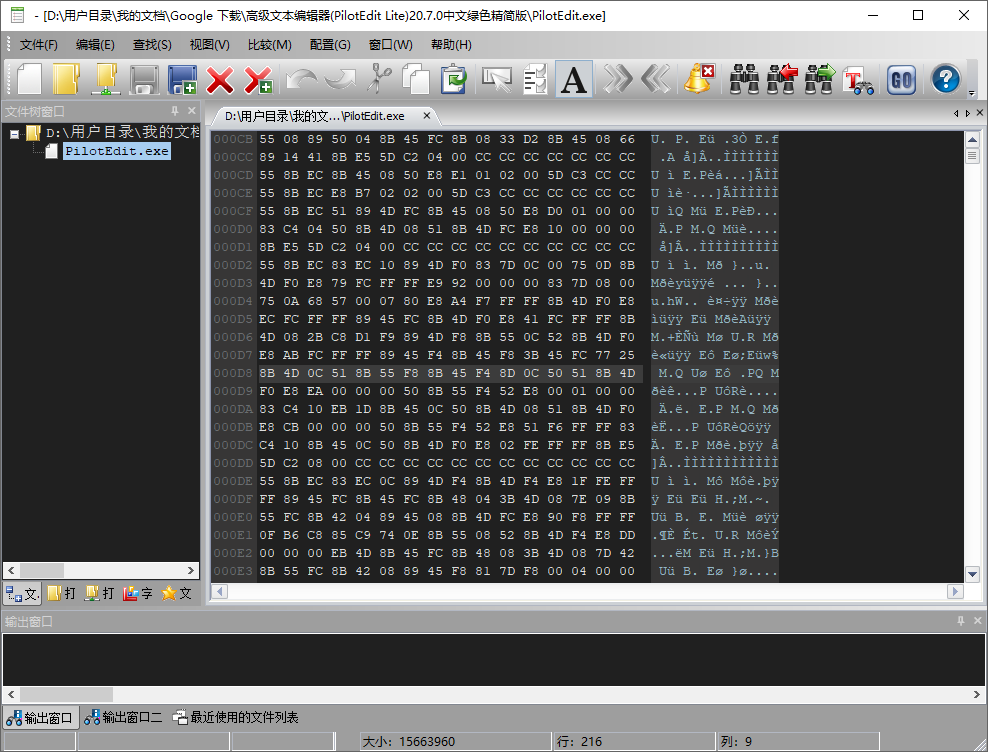Open the 比较(M) menu
988x752 pixels.
[269, 45]
